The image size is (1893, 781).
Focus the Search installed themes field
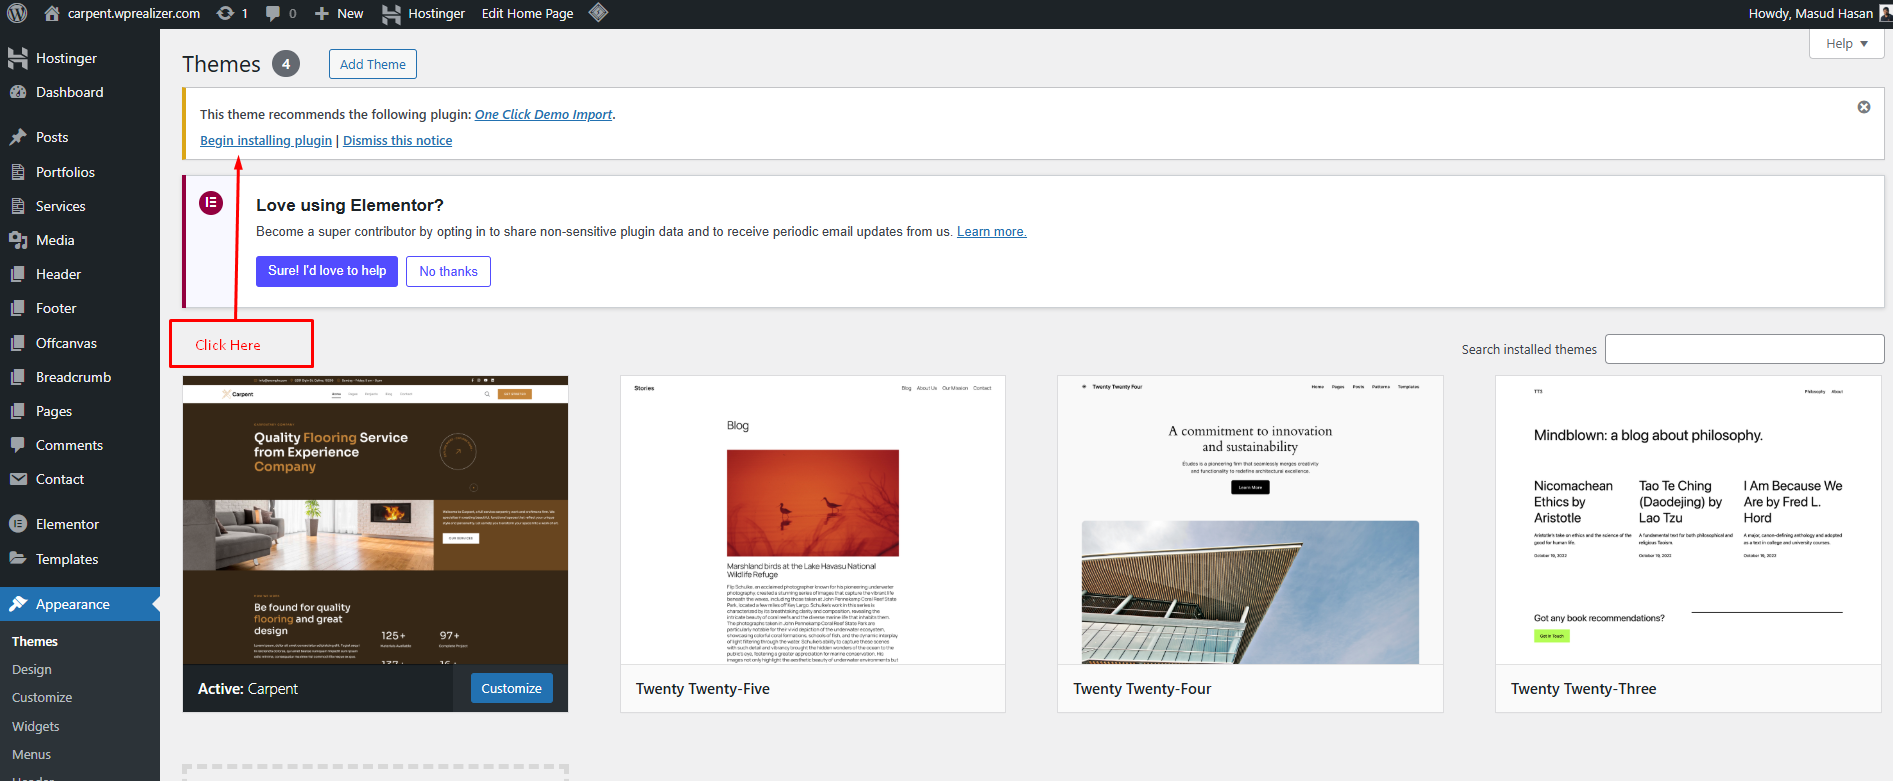pos(1744,349)
